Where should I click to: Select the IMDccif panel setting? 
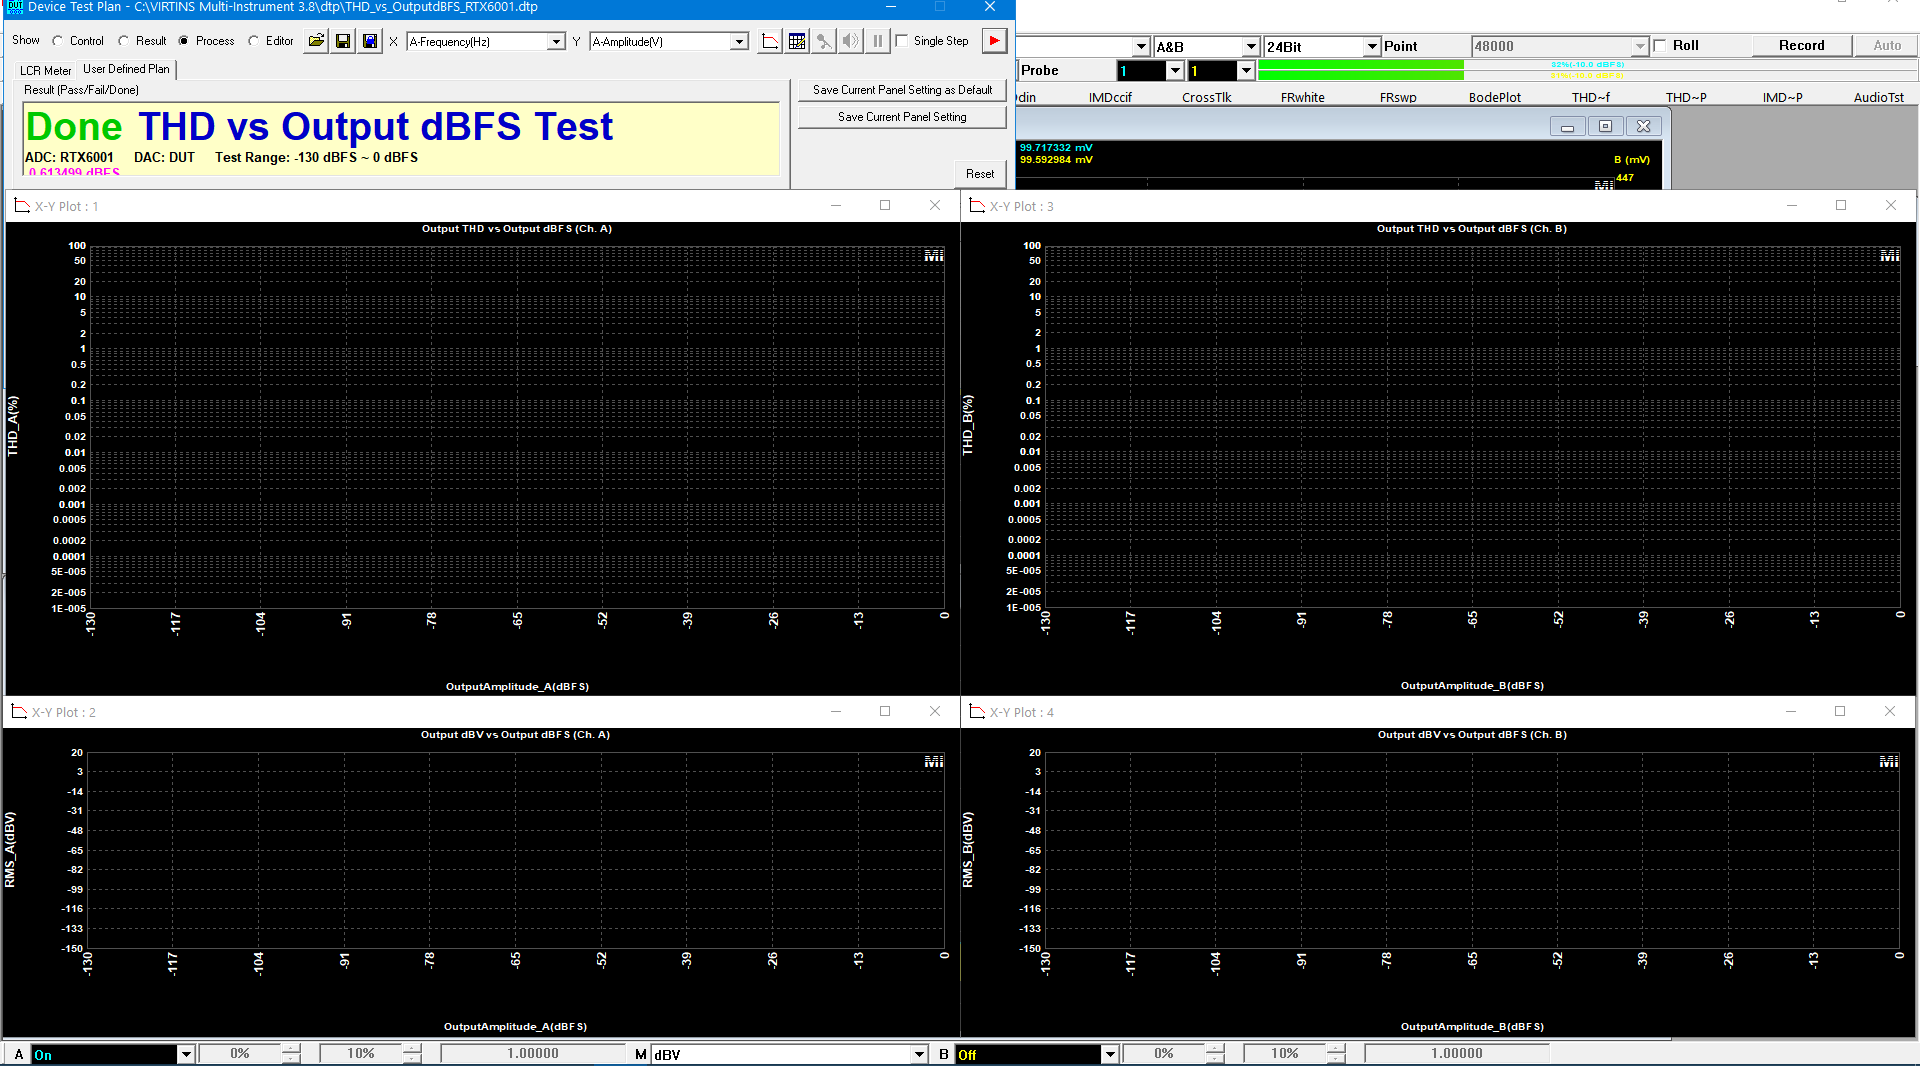click(x=1110, y=97)
